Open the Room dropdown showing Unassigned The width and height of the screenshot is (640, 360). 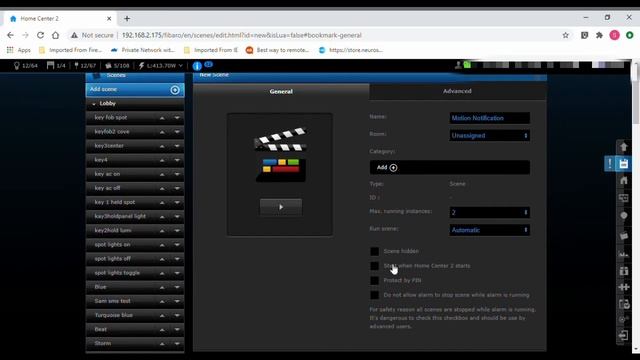[489, 136]
